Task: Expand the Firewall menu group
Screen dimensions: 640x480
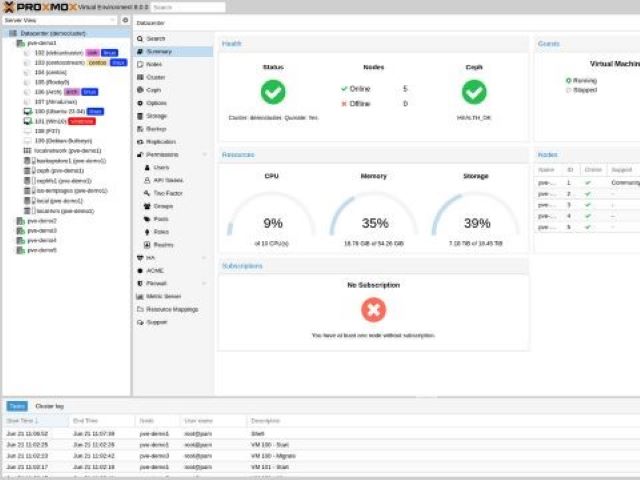Action: [x=205, y=283]
